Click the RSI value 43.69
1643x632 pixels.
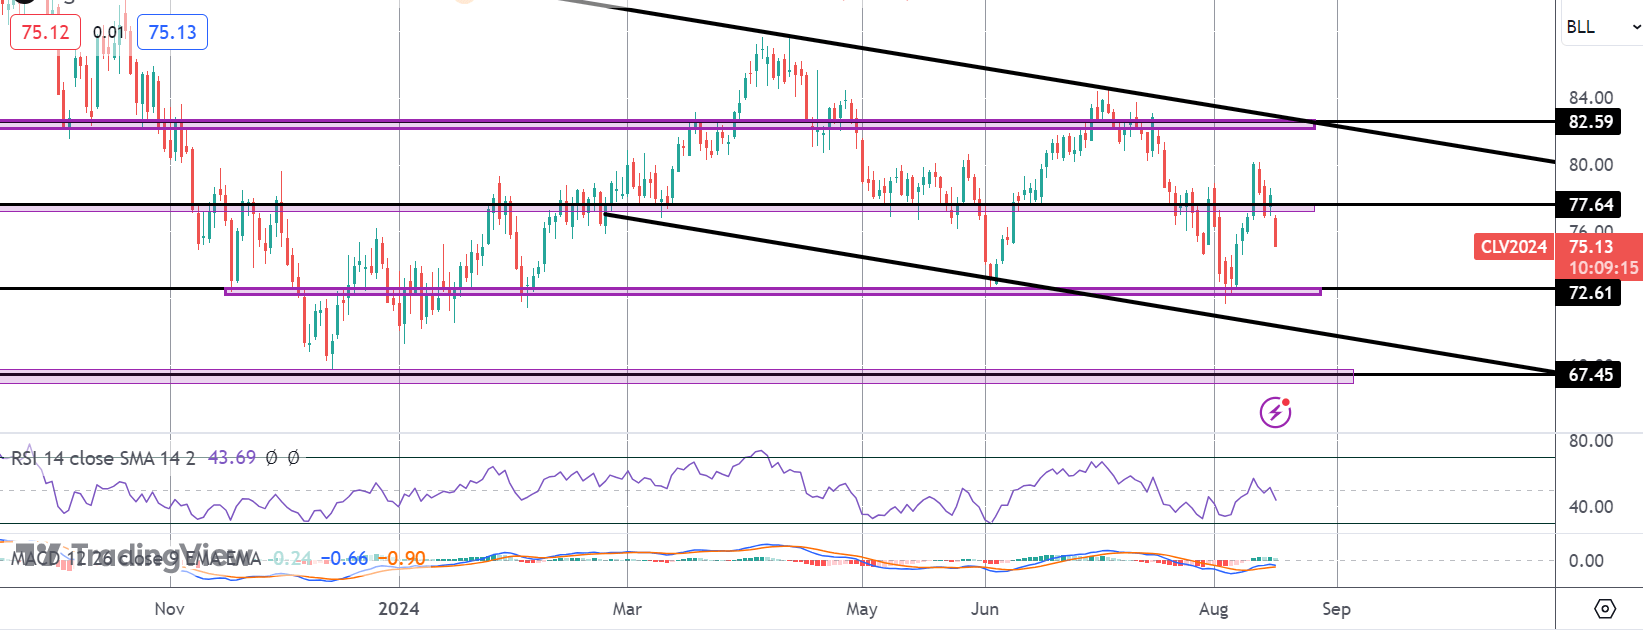(x=232, y=458)
